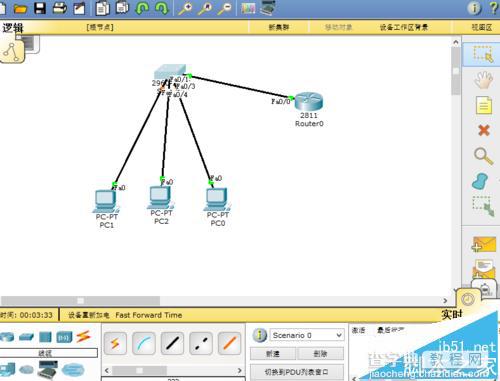Click the [根节点] root label

coord(100,27)
